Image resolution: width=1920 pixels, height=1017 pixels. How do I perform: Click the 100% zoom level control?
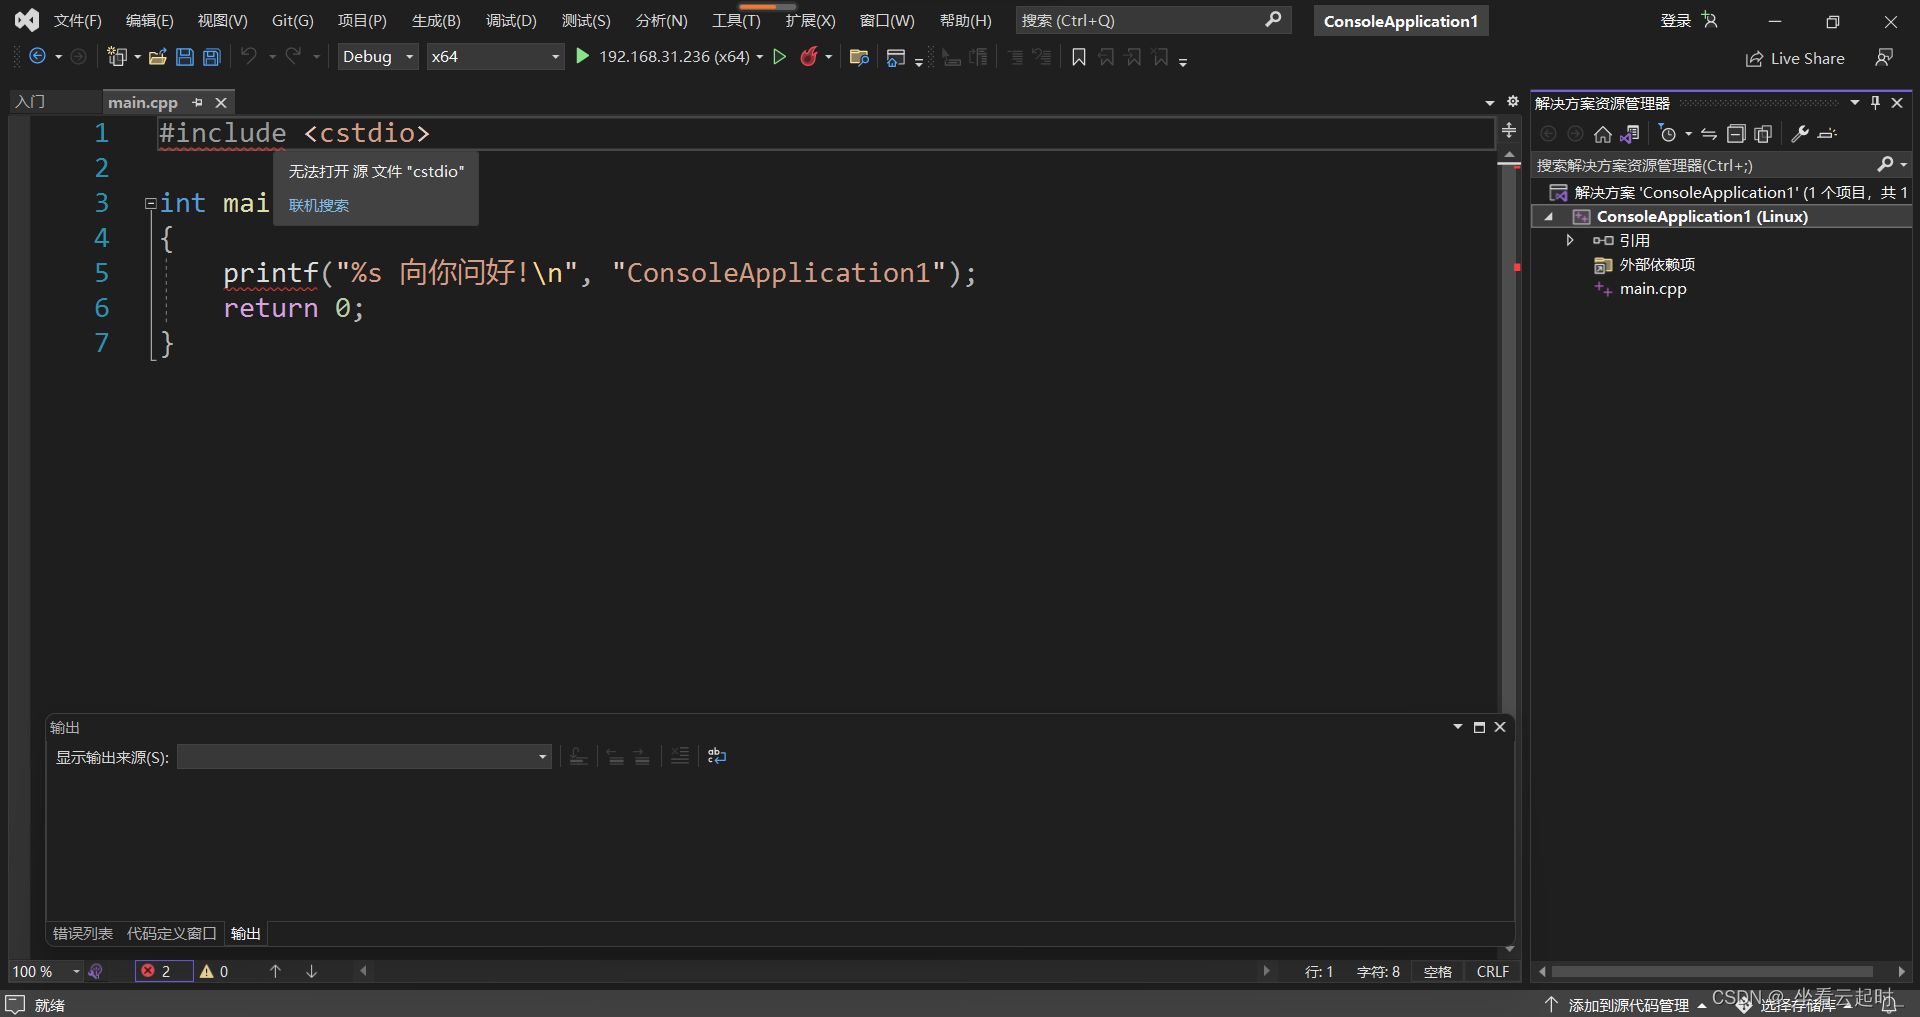(40, 970)
